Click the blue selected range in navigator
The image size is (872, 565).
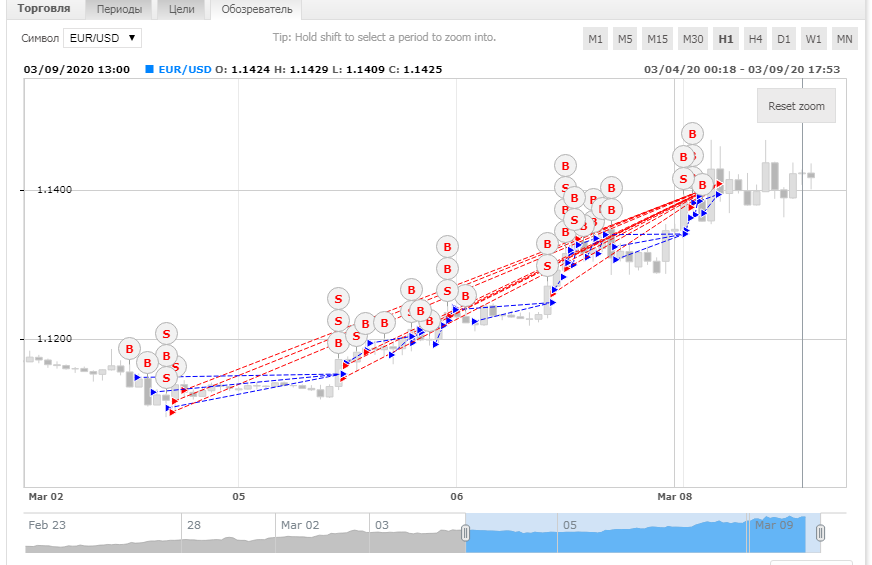(643, 533)
